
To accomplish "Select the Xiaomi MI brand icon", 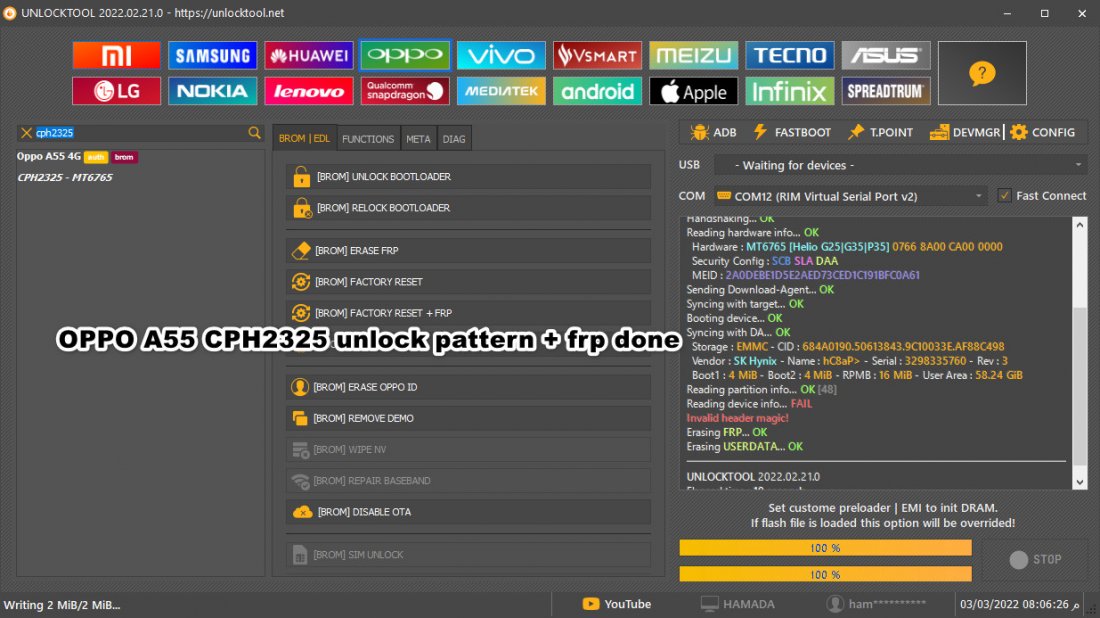I will click(x=116, y=55).
